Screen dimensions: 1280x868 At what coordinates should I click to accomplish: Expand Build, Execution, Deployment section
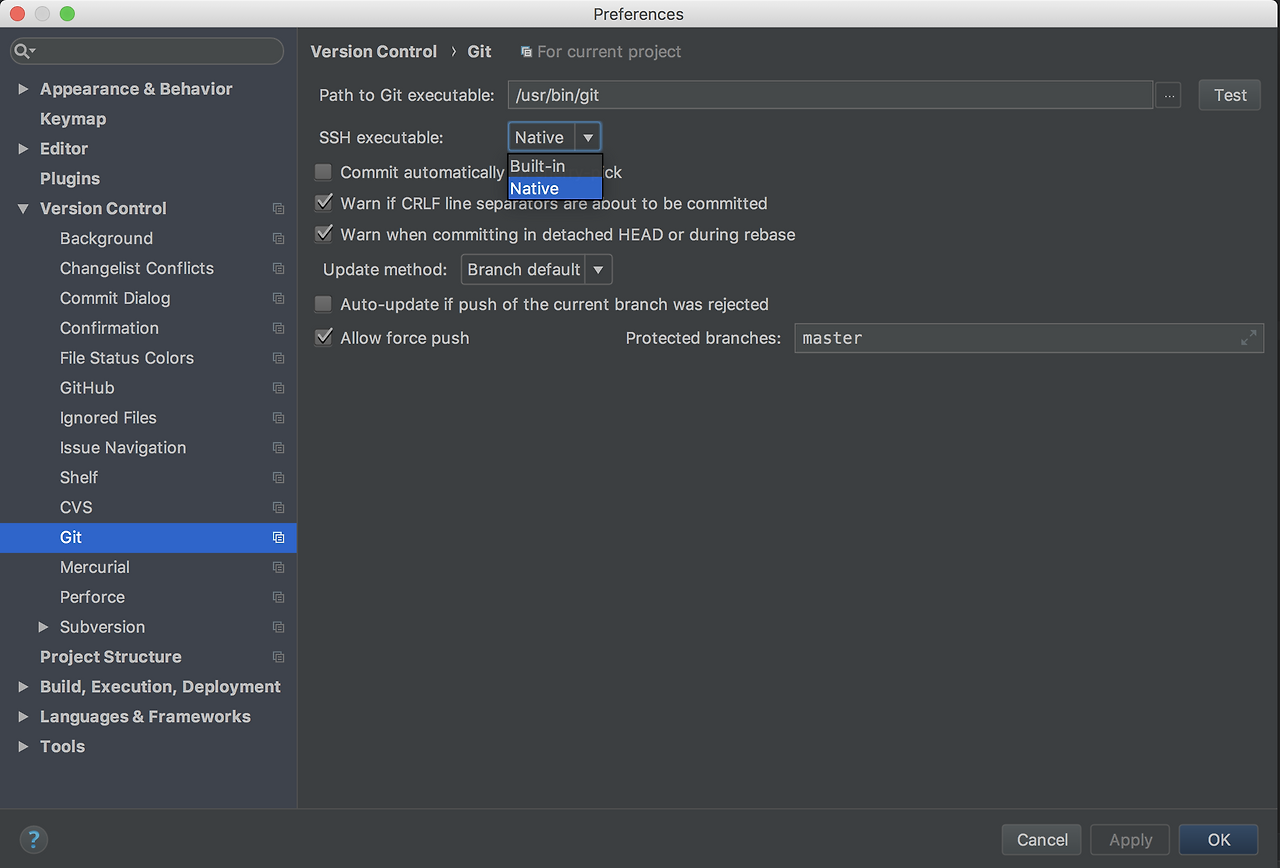point(23,687)
